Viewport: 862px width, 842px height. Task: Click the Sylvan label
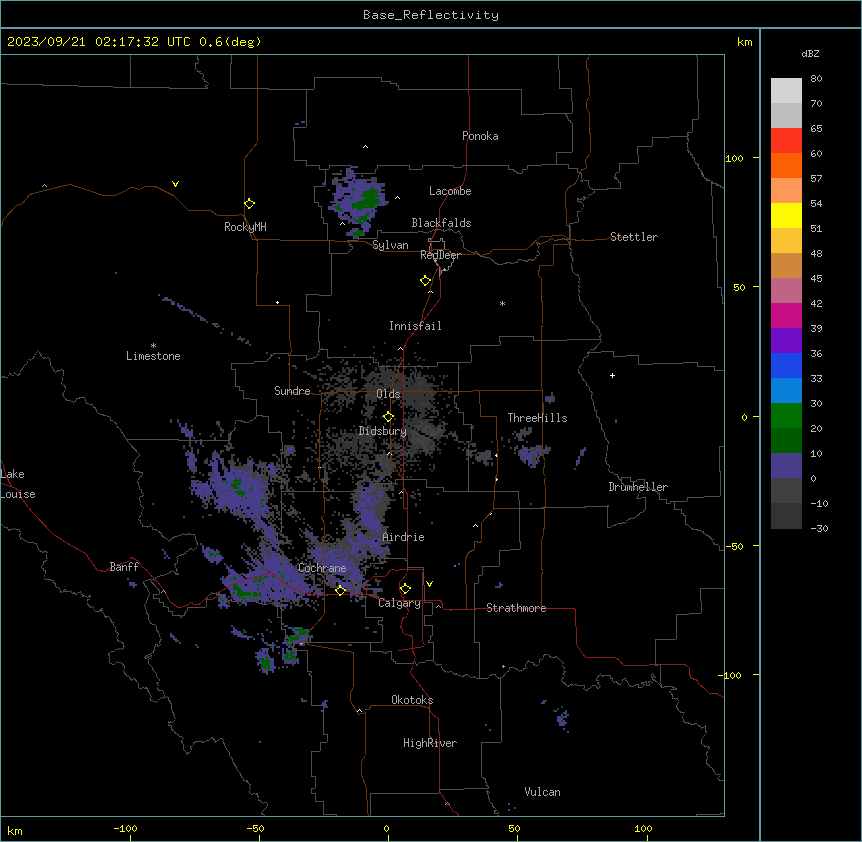[x=390, y=245]
